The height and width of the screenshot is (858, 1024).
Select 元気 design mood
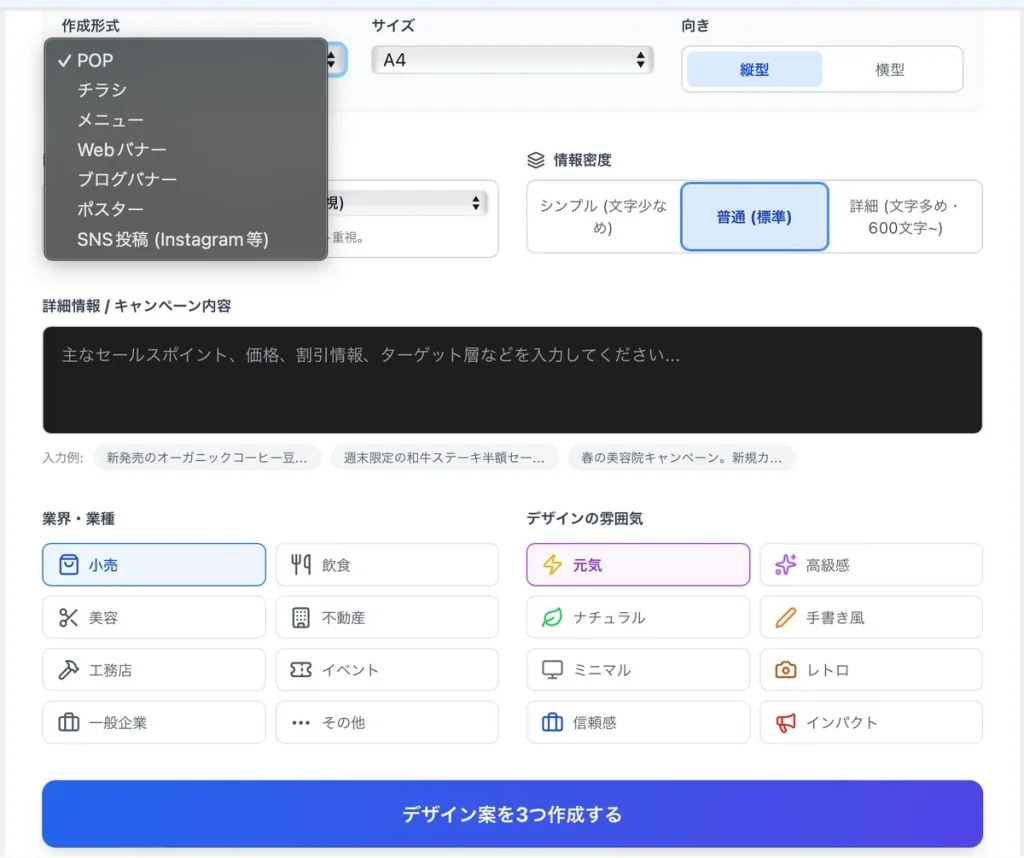click(638, 565)
